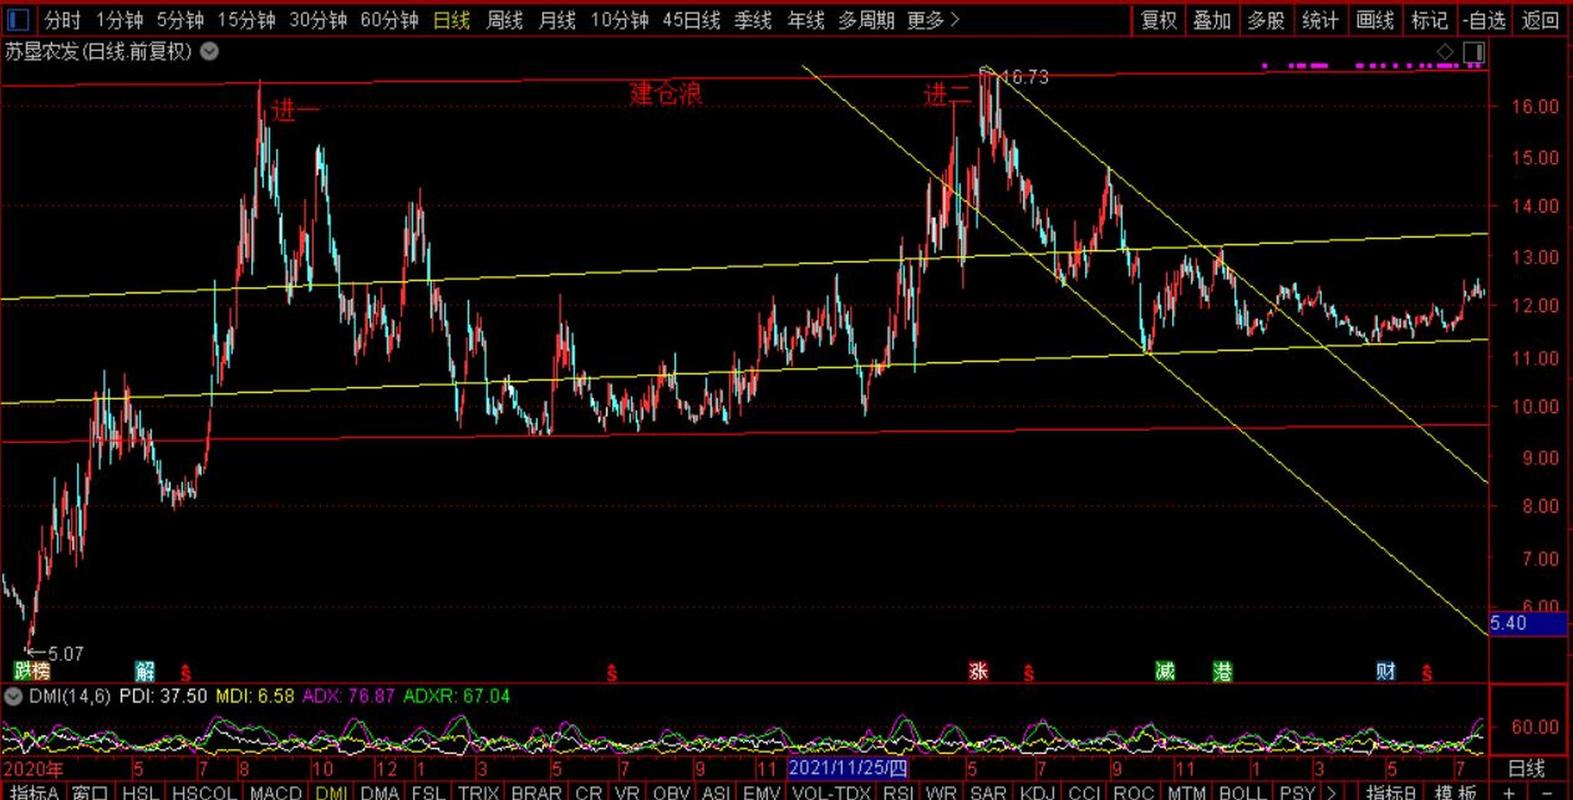Click the 复权 button

pos(1159,20)
